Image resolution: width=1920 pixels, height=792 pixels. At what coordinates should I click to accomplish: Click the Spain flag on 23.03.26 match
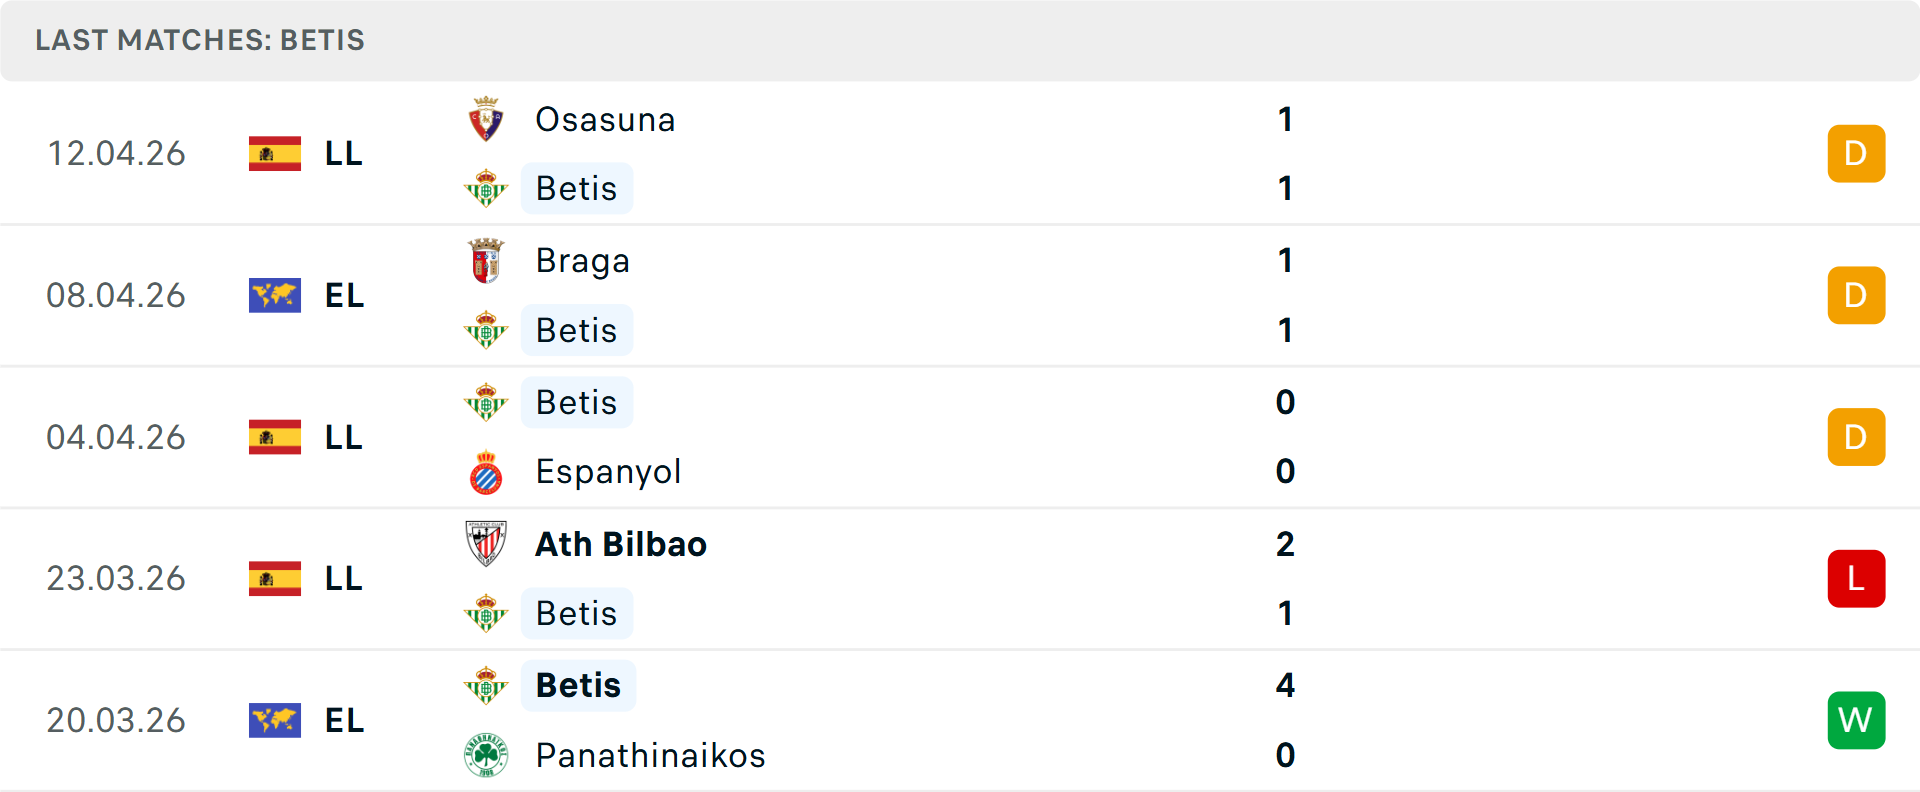275,579
